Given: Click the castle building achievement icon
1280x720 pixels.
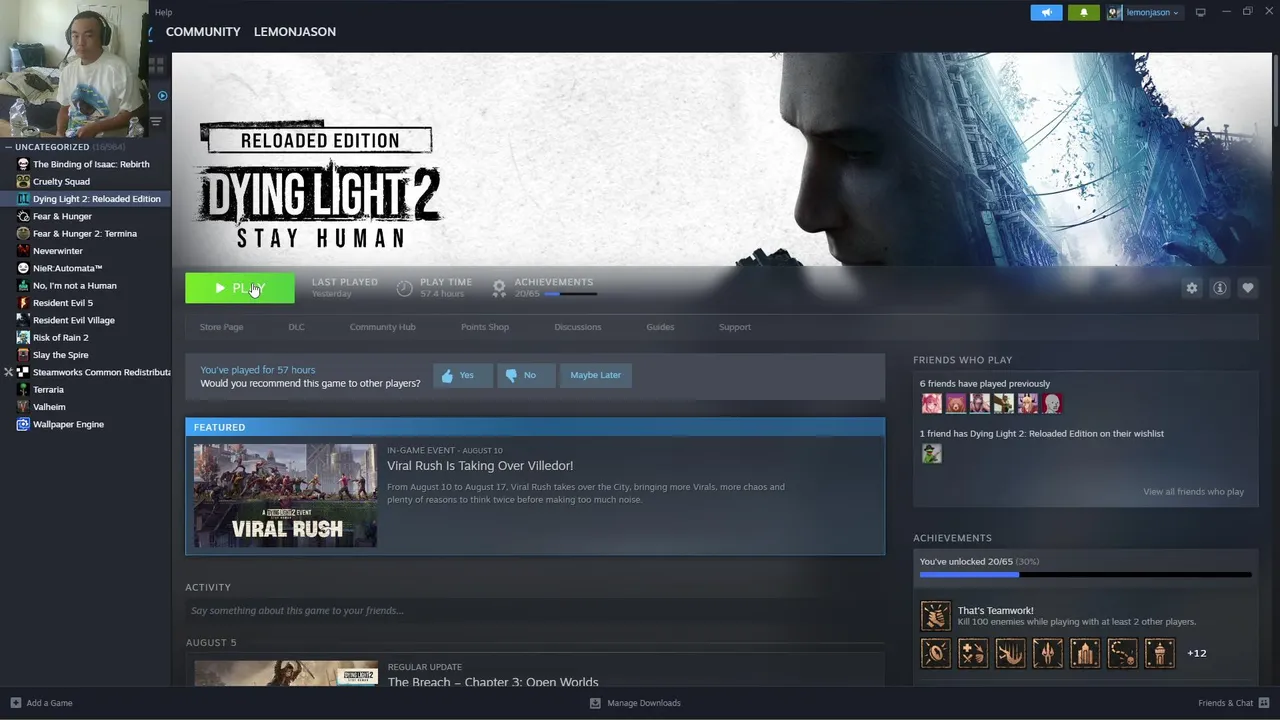Looking at the screenshot, I should pos(1084,653).
